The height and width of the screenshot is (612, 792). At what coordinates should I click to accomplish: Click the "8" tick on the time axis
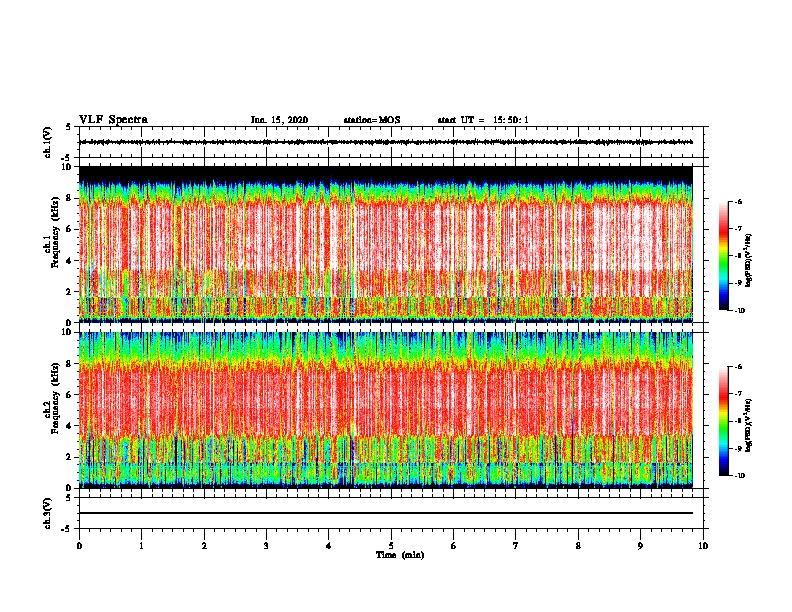578,546
